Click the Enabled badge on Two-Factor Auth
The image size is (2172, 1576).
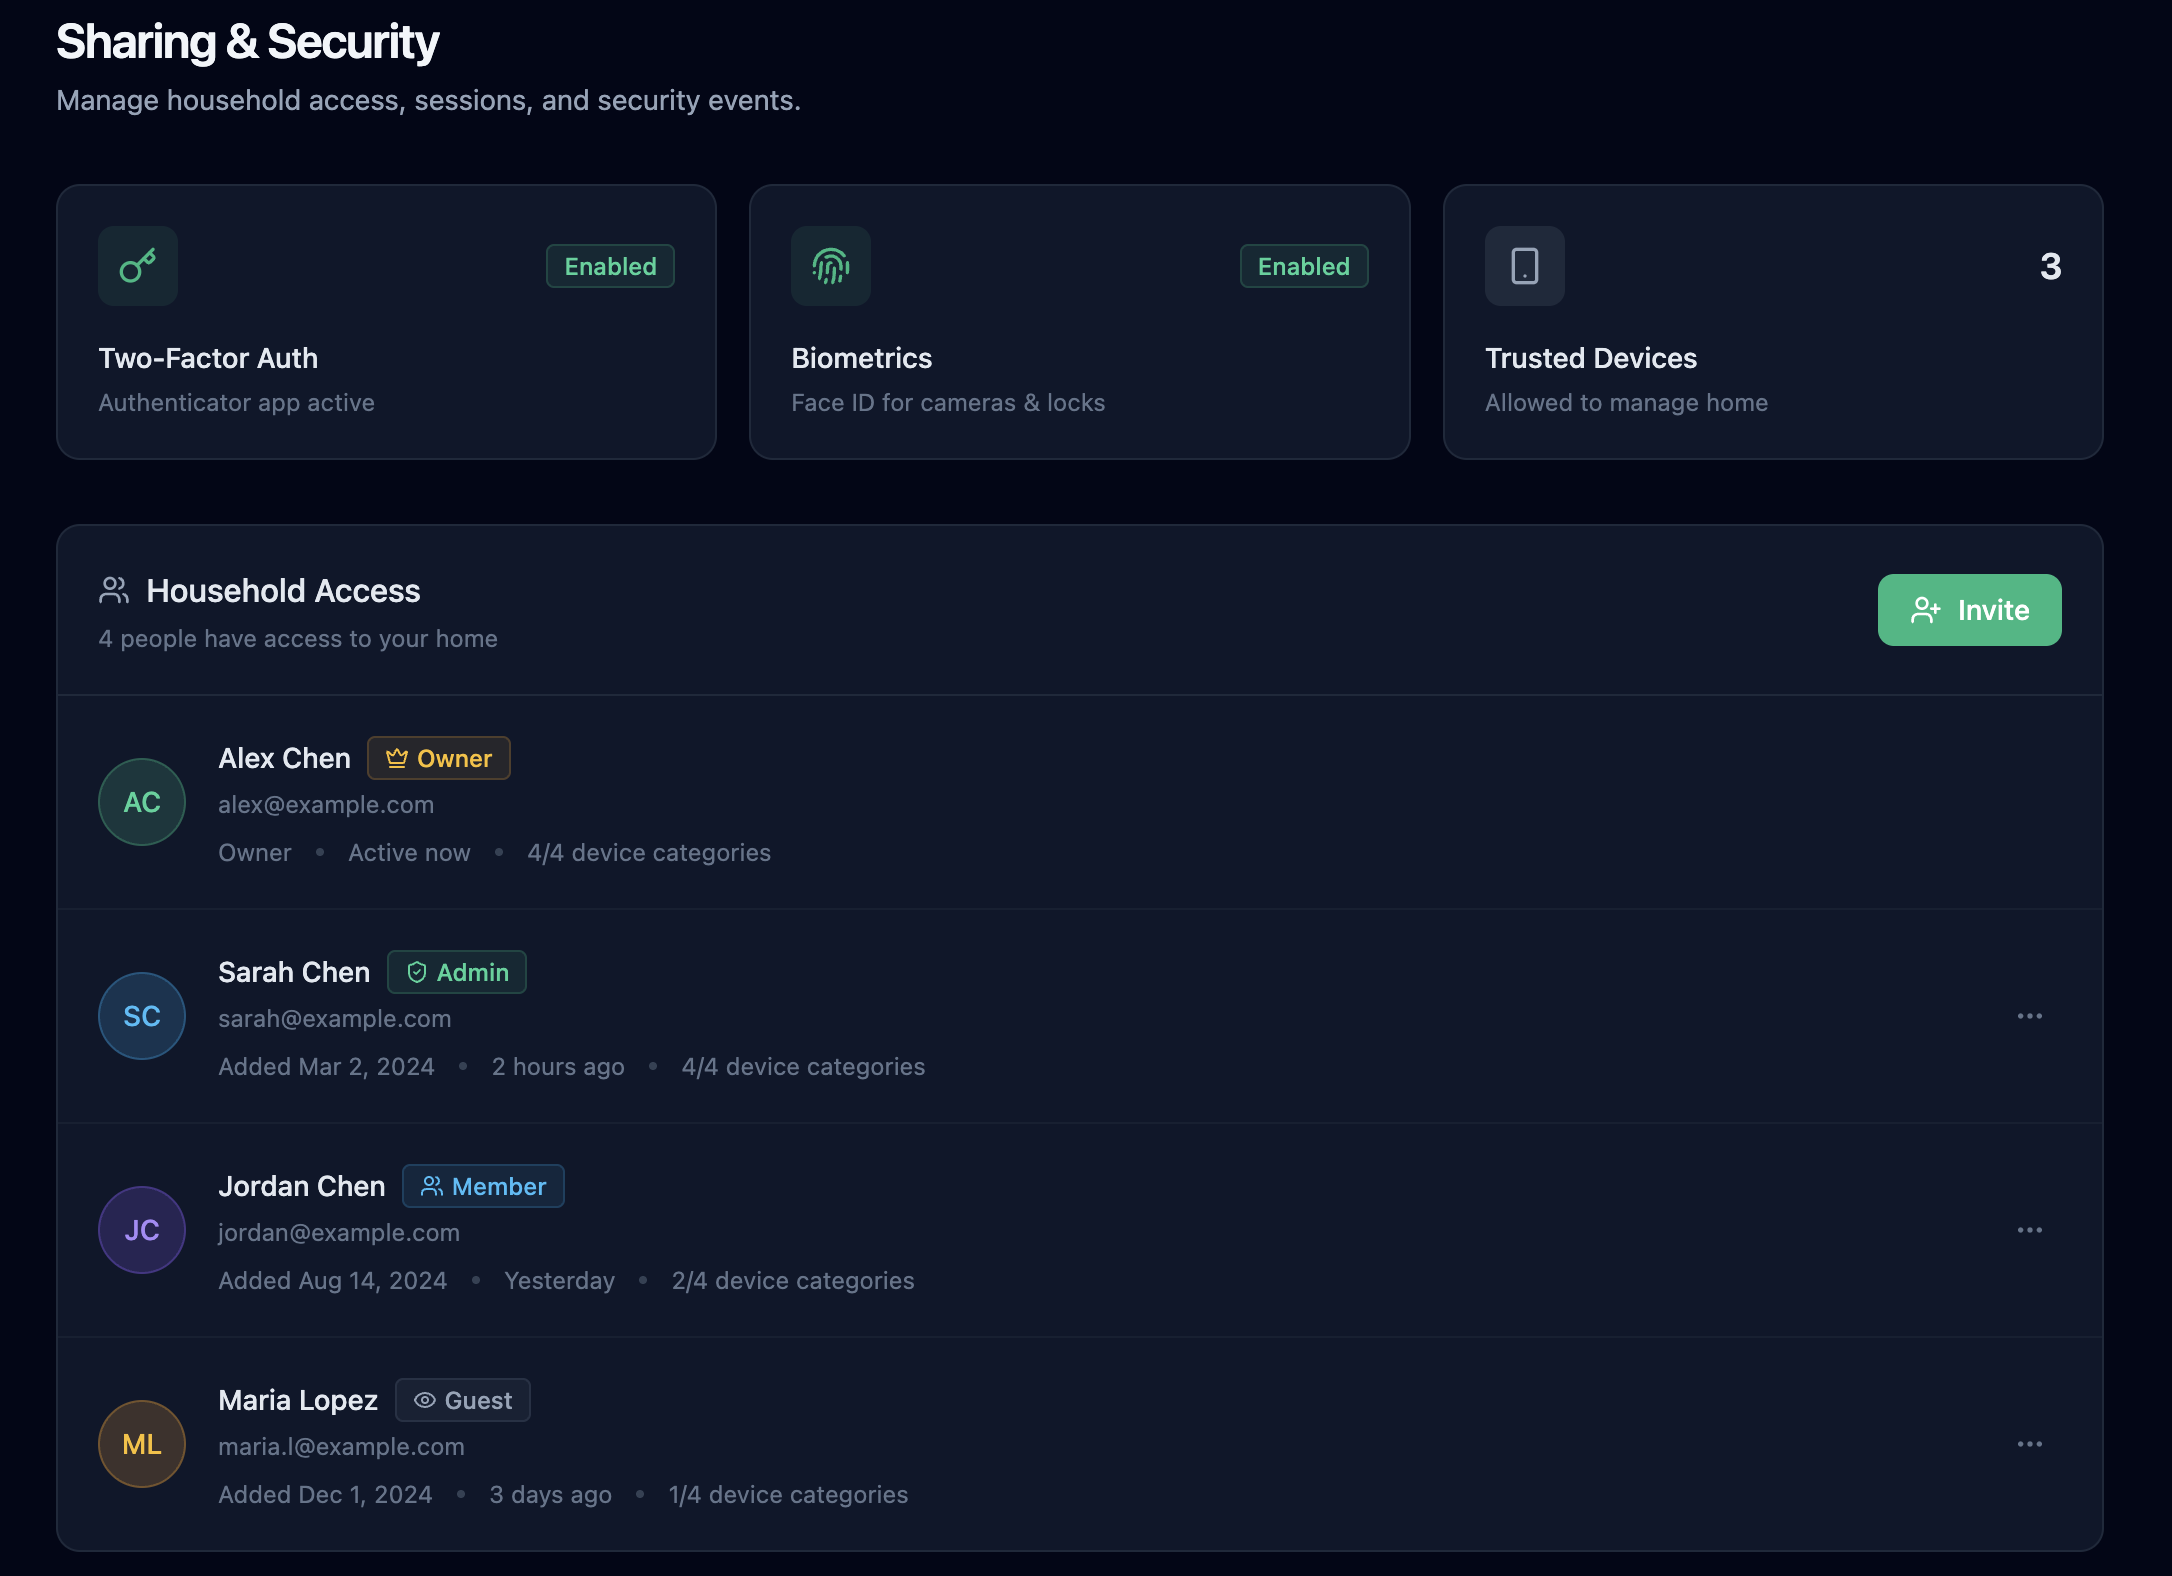pos(610,266)
